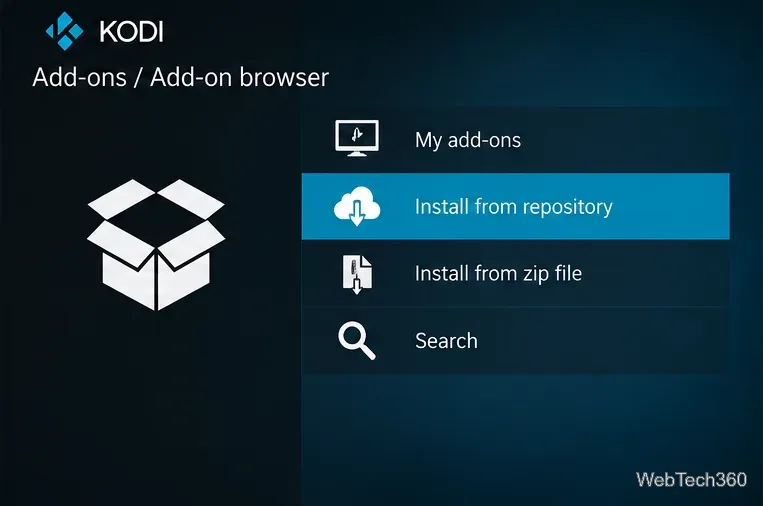This screenshot has width=763, height=506.
Task: Click the Add-ons / Add-on browser heading
Action: (x=181, y=77)
